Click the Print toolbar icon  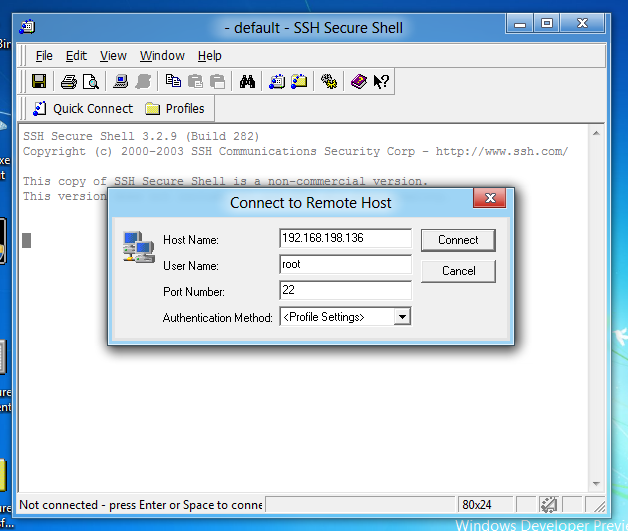[69, 81]
